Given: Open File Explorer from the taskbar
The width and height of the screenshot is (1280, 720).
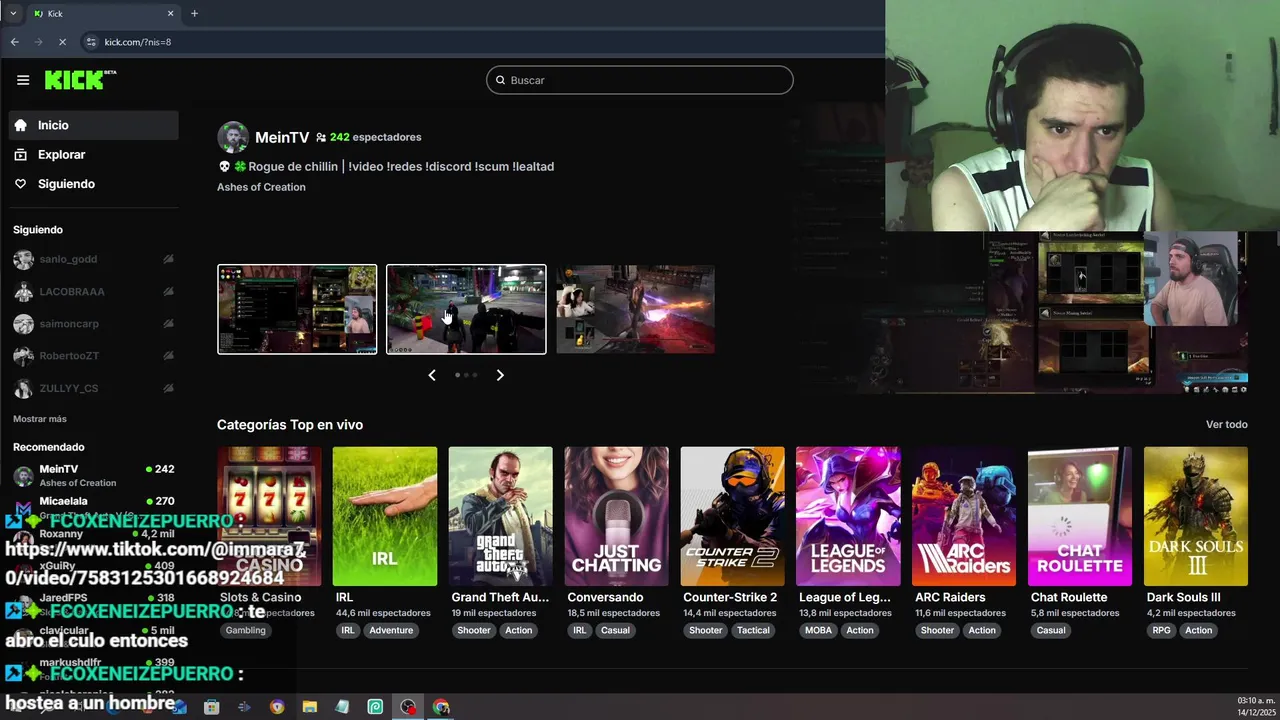Looking at the screenshot, I should tap(310, 707).
